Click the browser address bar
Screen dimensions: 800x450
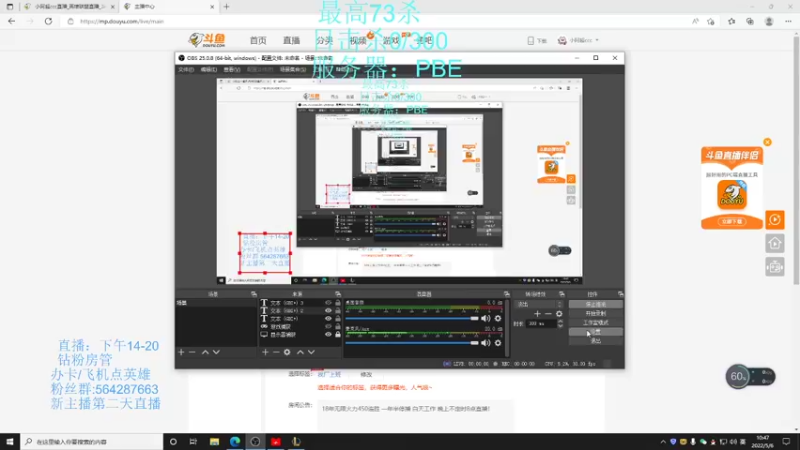point(378,21)
